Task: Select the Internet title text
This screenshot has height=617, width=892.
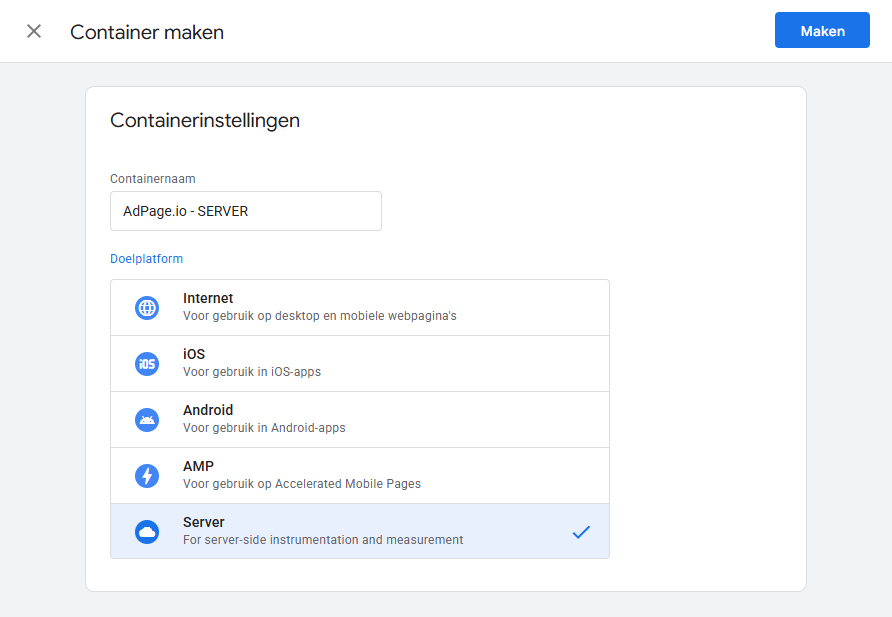Action: pos(208,298)
